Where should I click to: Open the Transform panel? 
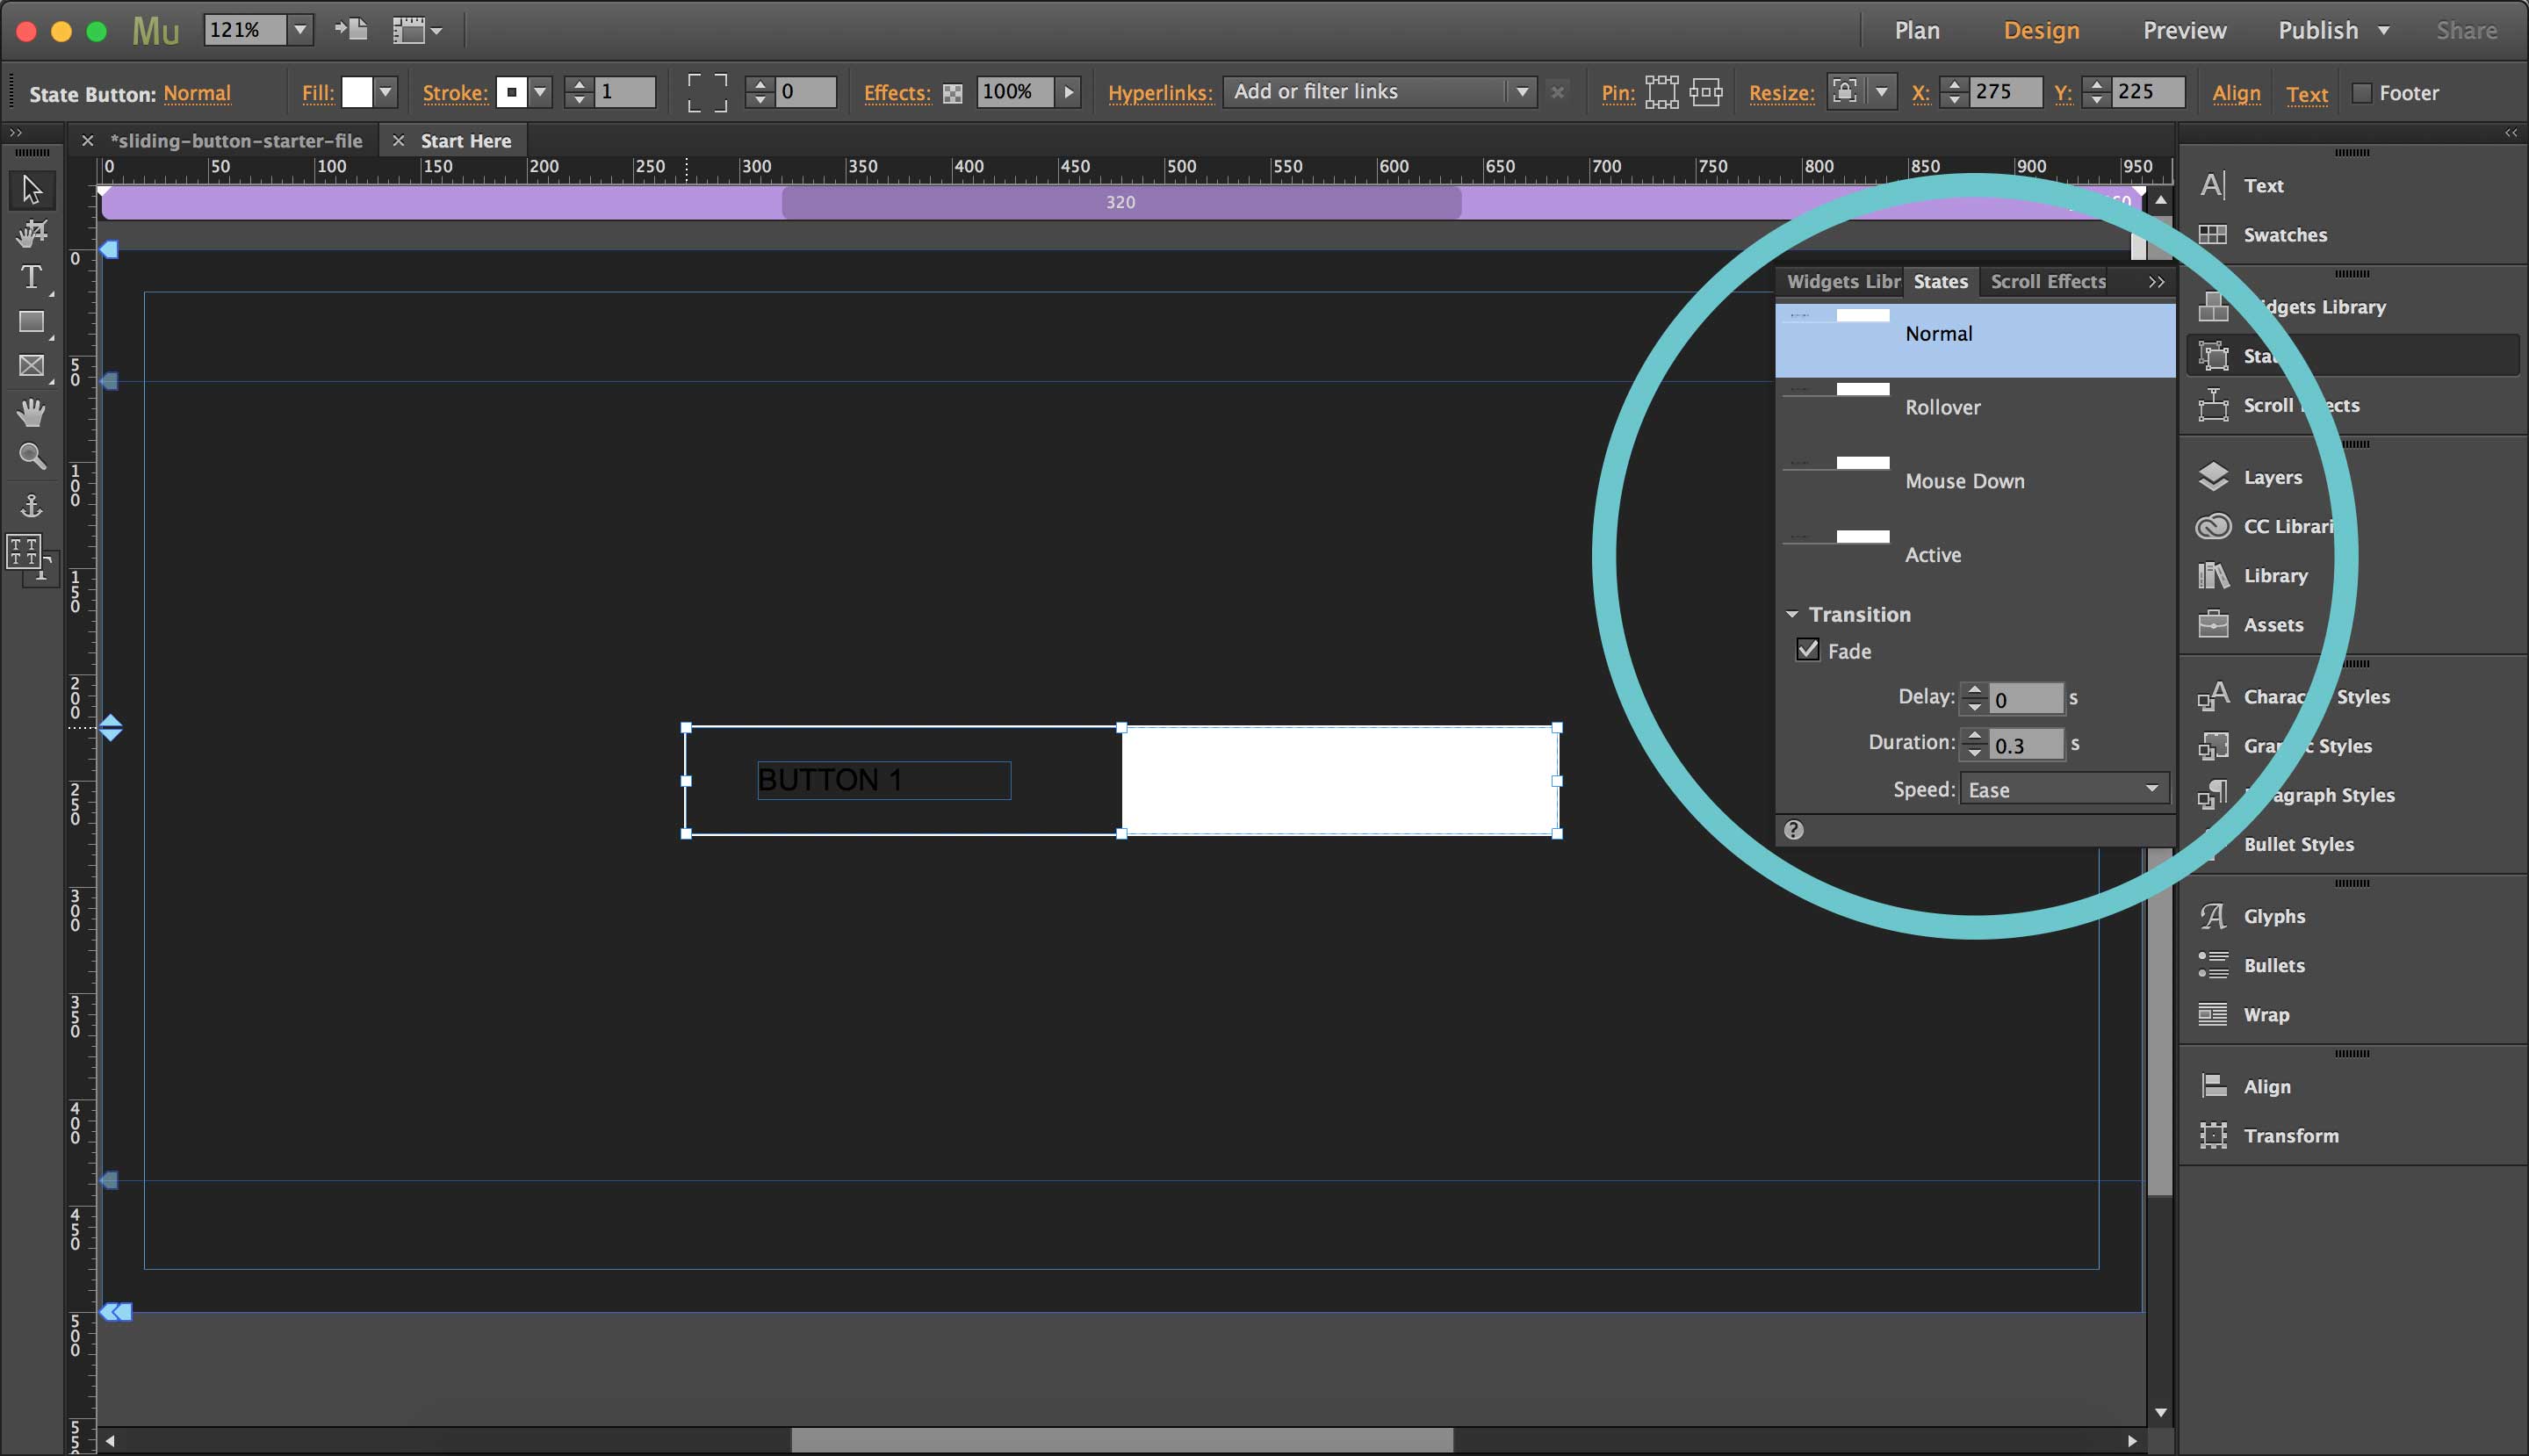pos(2291,1135)
